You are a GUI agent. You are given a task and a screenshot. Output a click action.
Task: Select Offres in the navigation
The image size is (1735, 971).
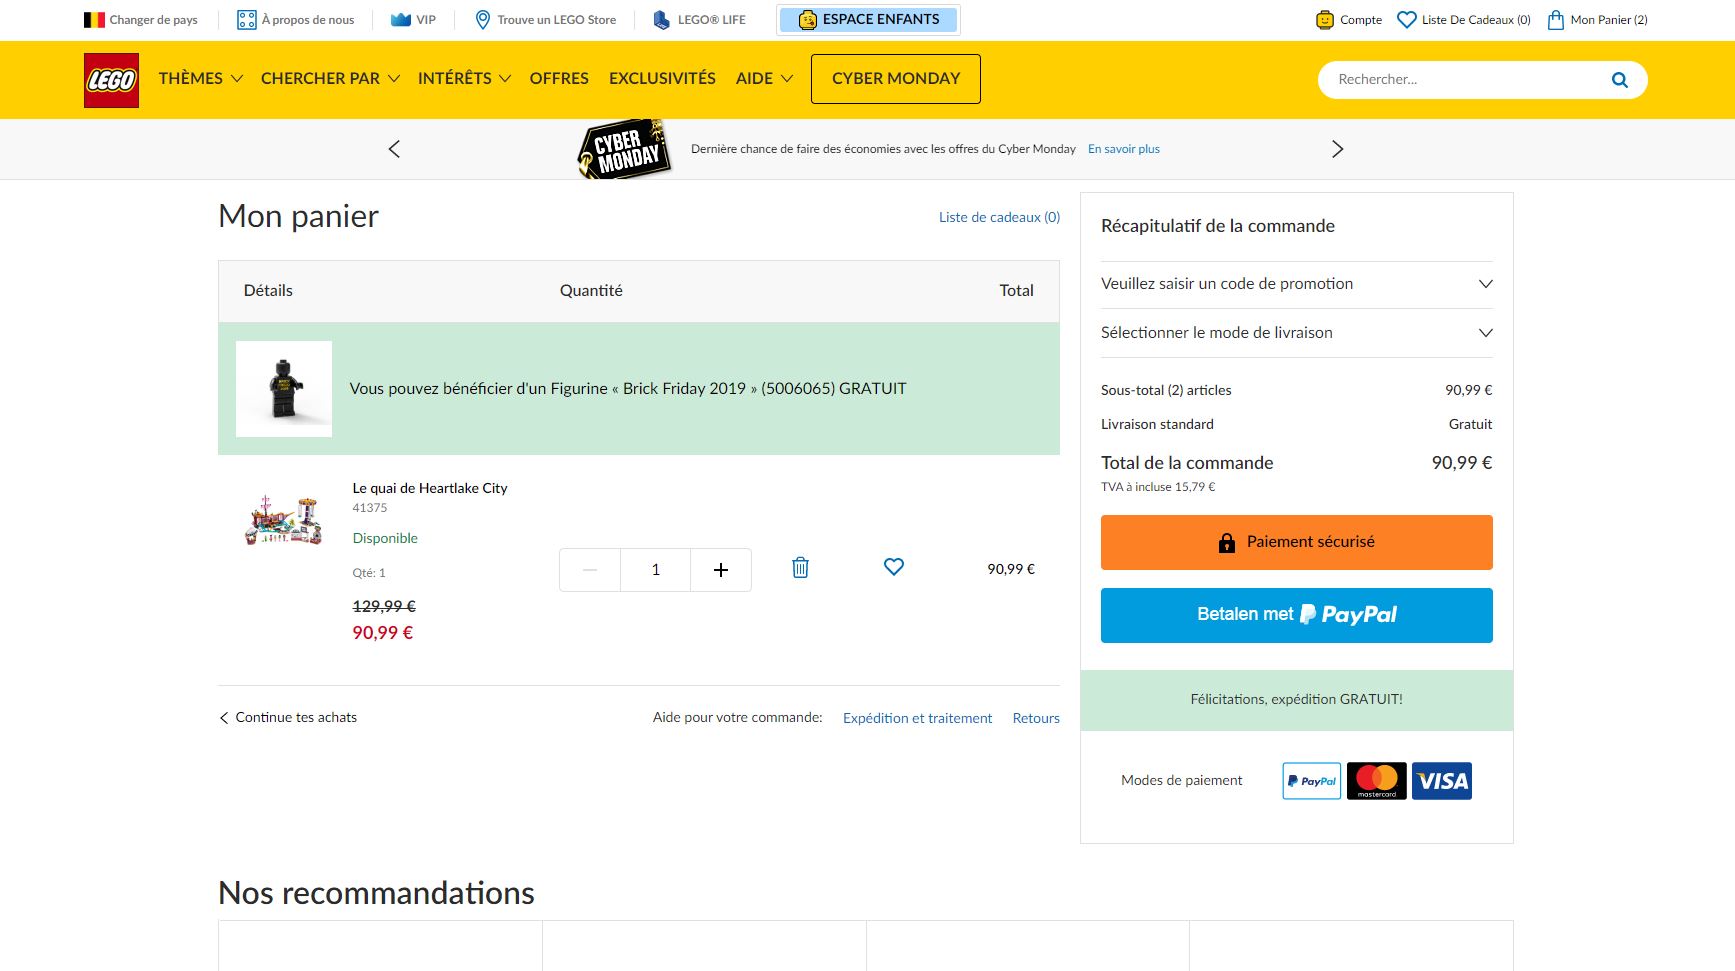(x=559, y=78)
